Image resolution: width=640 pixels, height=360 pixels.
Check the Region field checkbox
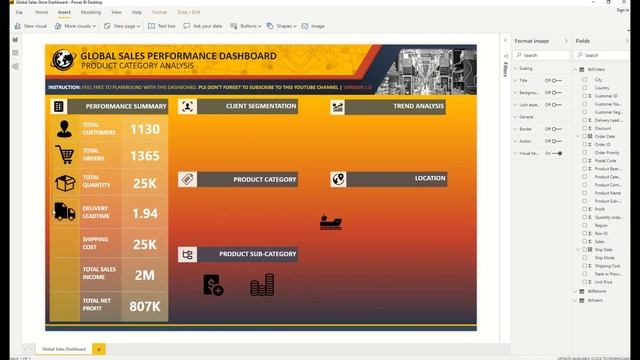pyautogui.click(x=584, y=225)
